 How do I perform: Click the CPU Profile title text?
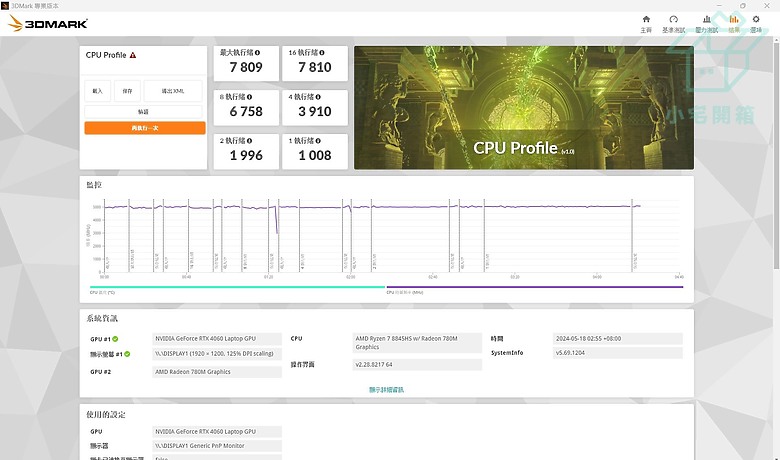106,55
